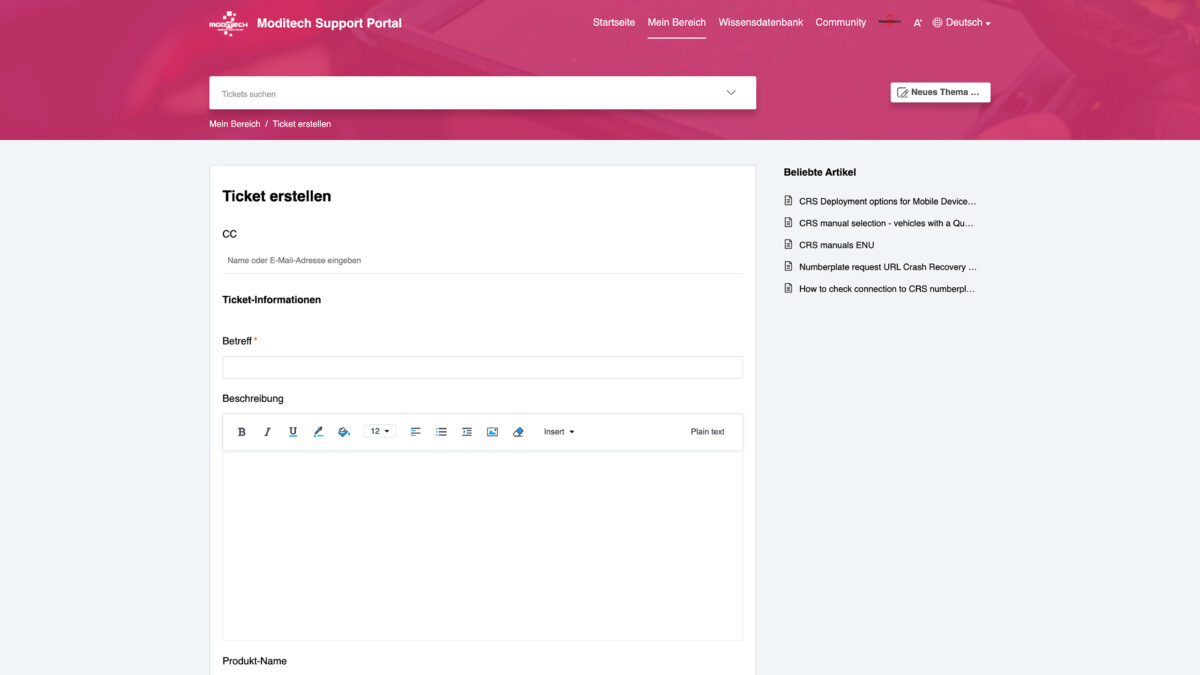Clear formatting with the eraser icon

point(518,431)
